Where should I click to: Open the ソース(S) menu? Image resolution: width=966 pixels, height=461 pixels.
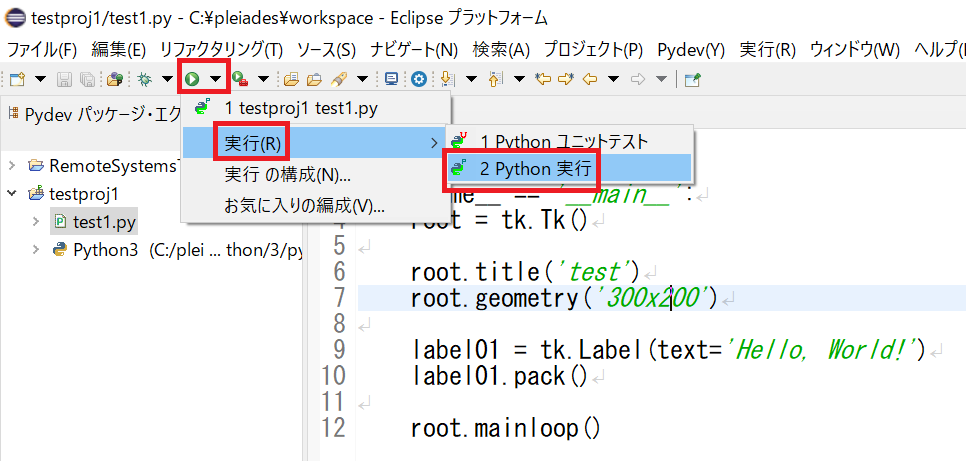pyautogui.click(x=327, y=49)
